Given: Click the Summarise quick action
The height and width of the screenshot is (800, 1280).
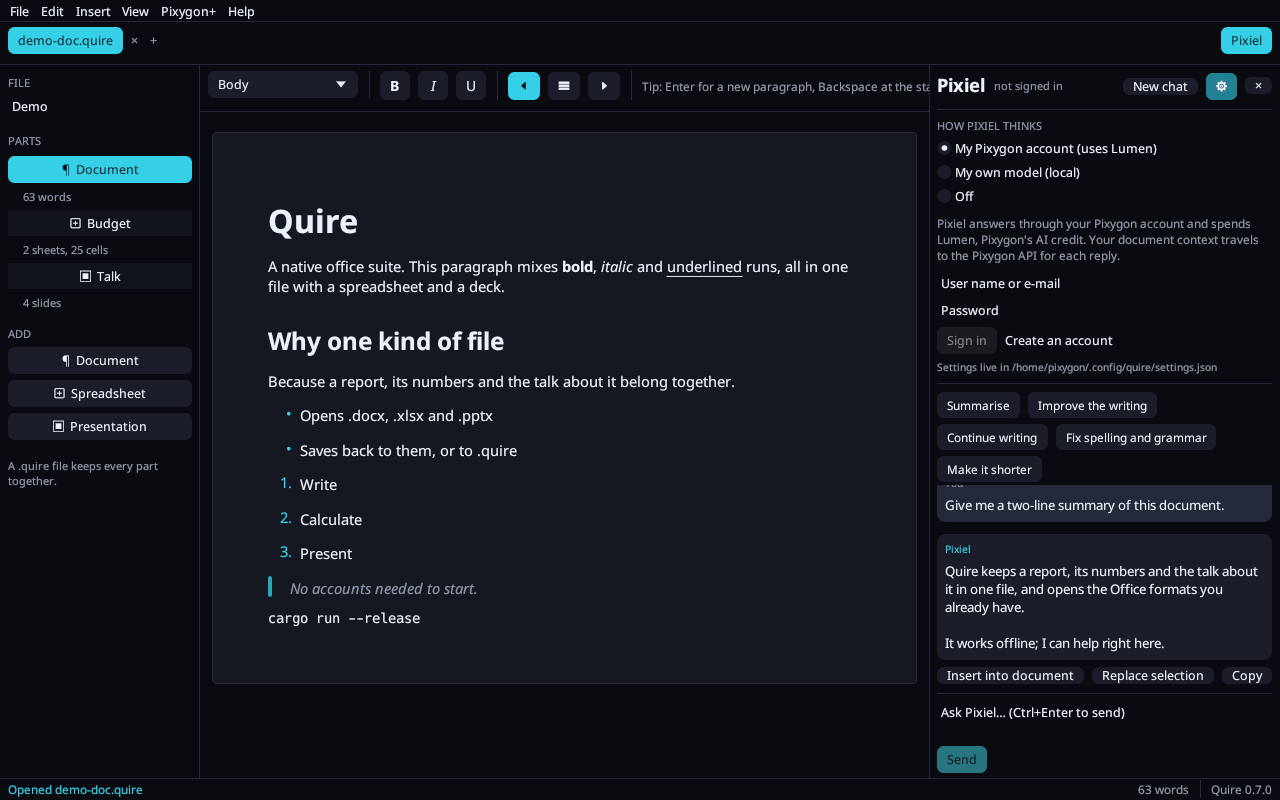Looking at the screenshot, I should [978, 405].
